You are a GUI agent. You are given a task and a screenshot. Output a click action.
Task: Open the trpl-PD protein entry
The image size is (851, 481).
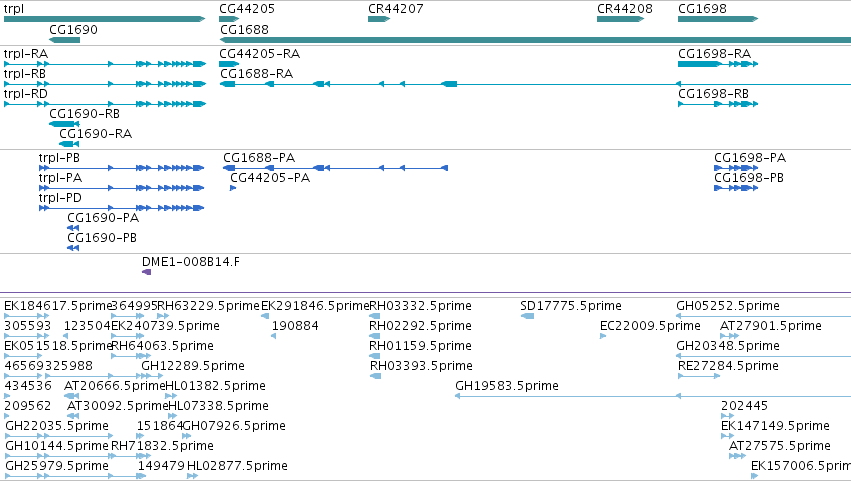(122, 208)
